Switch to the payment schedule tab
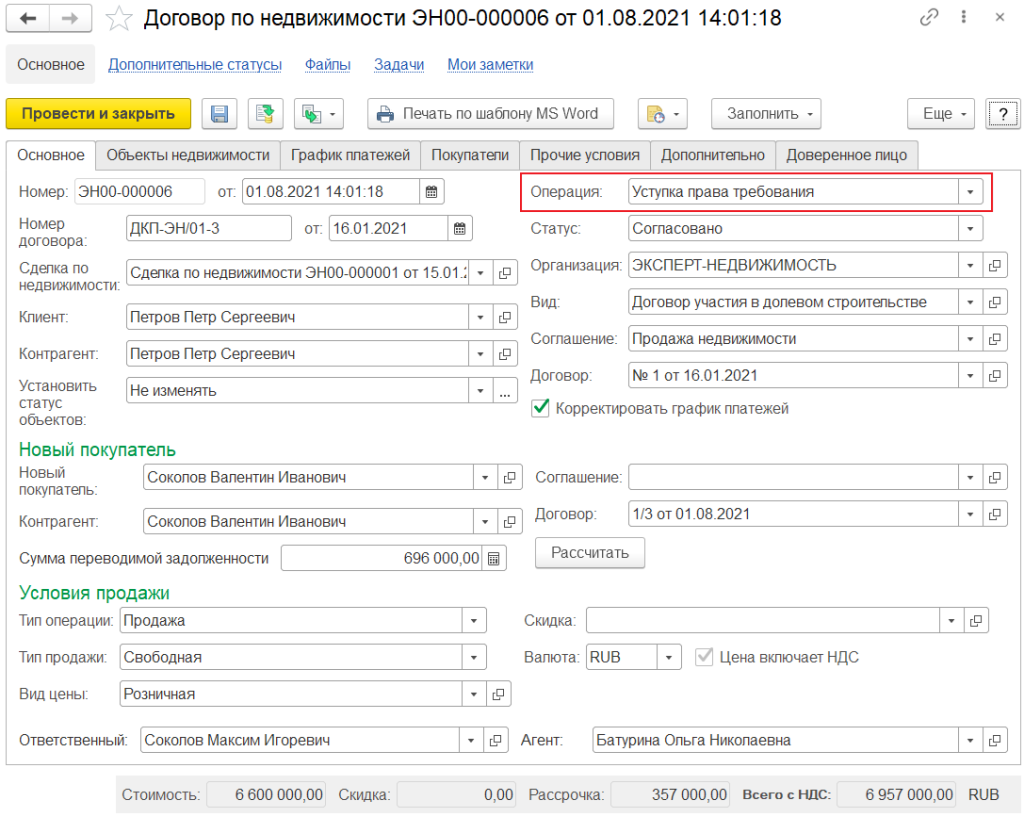Viewport: 1024px width, 817px height. tap(350, 155)
